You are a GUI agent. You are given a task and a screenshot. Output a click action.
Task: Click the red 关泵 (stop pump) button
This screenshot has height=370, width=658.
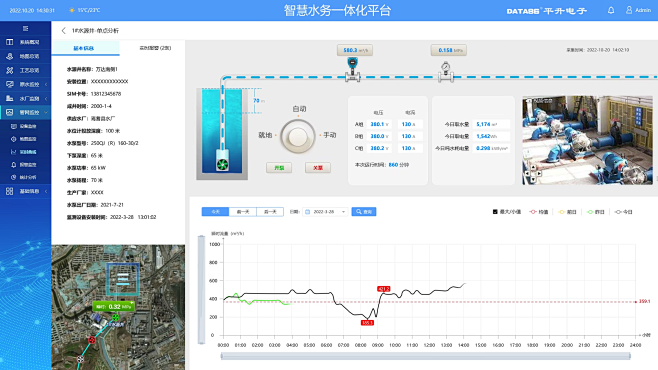318,168
